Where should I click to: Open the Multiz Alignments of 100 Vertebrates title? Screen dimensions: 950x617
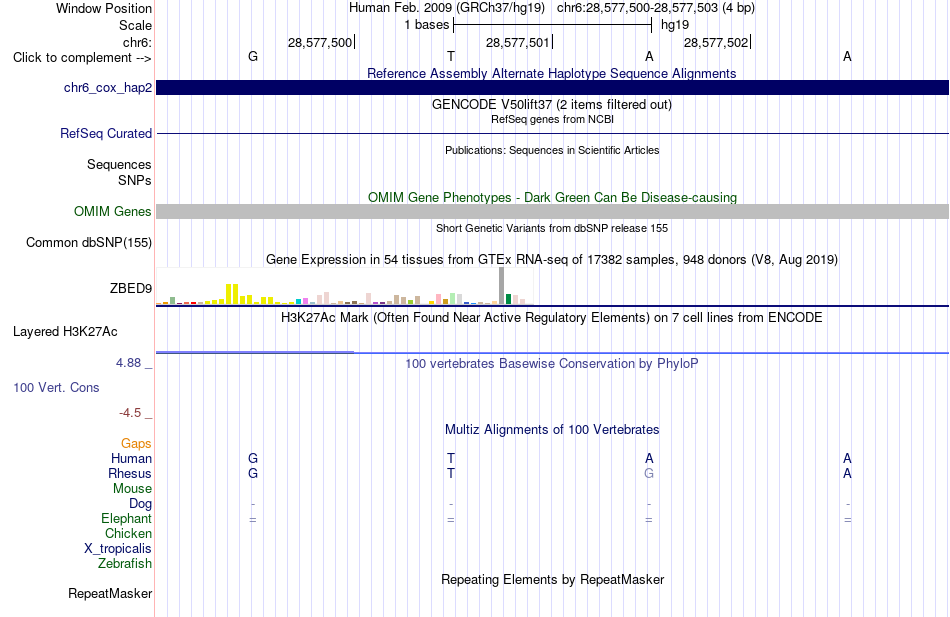click(x=552, y=430)
